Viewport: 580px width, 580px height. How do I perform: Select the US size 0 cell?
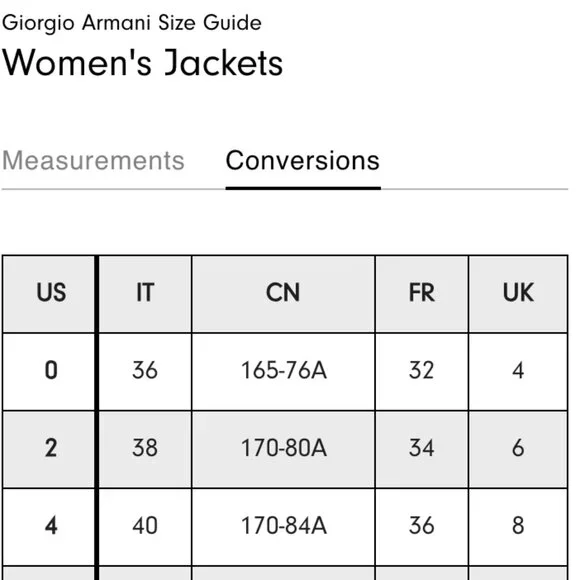(x=49, y=372)
